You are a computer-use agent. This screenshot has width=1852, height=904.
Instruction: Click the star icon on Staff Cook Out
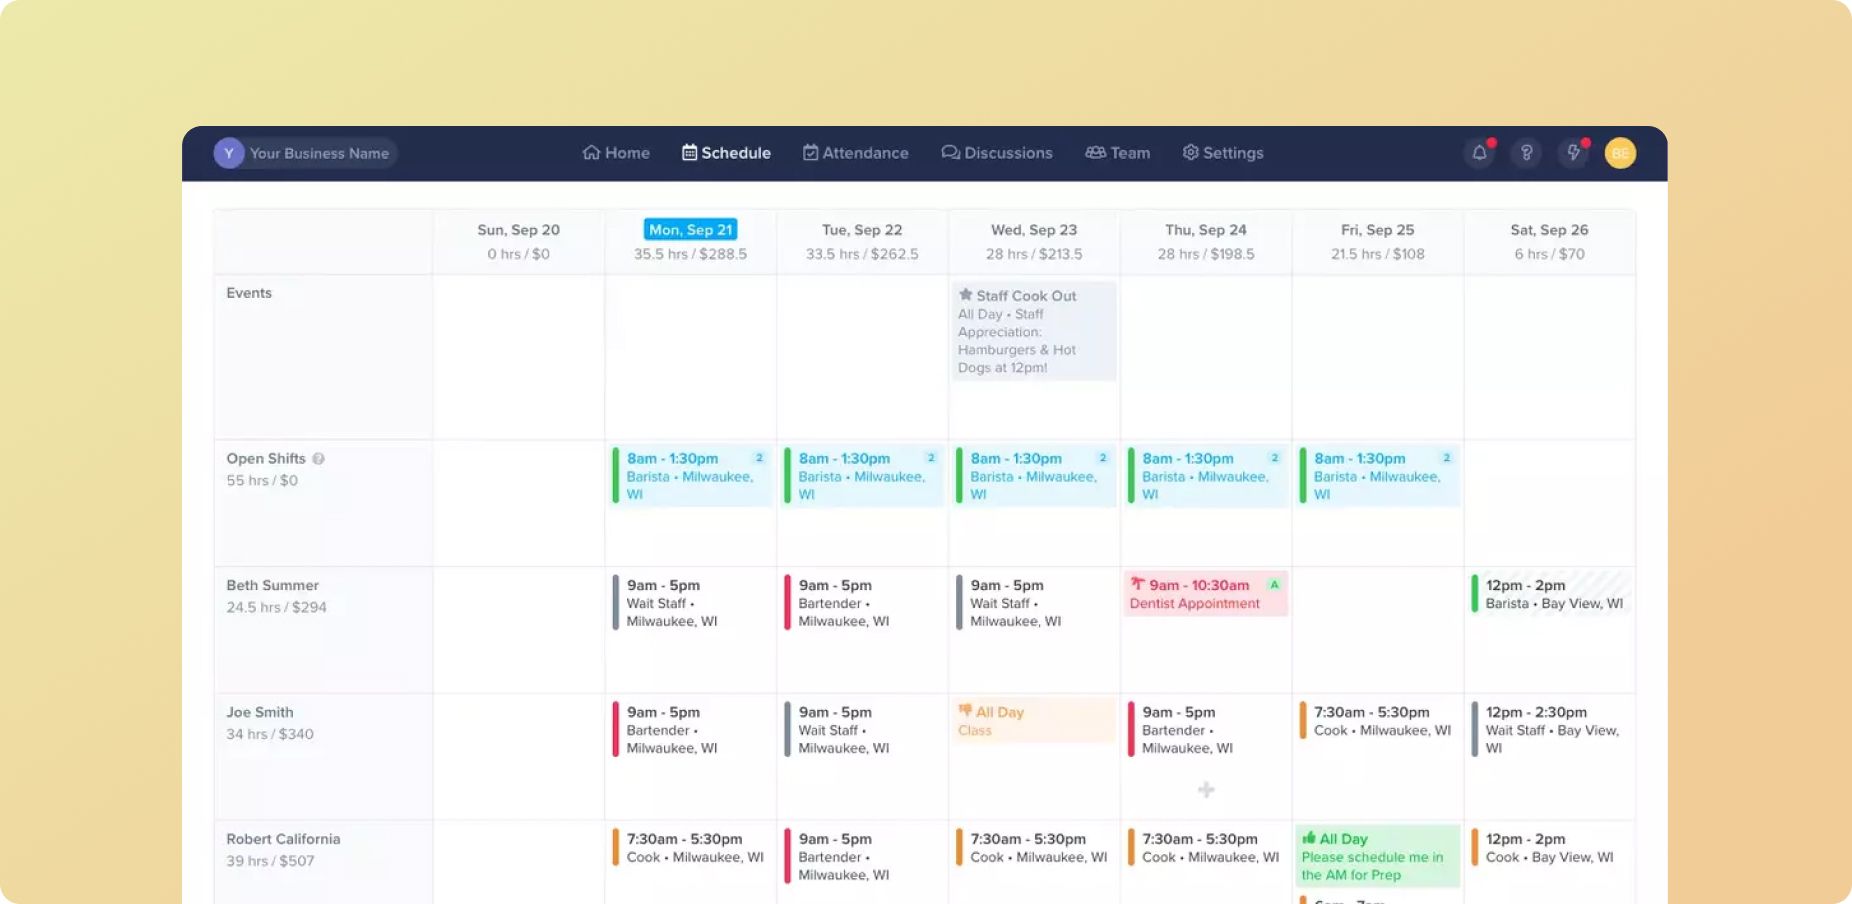point(965,295)
